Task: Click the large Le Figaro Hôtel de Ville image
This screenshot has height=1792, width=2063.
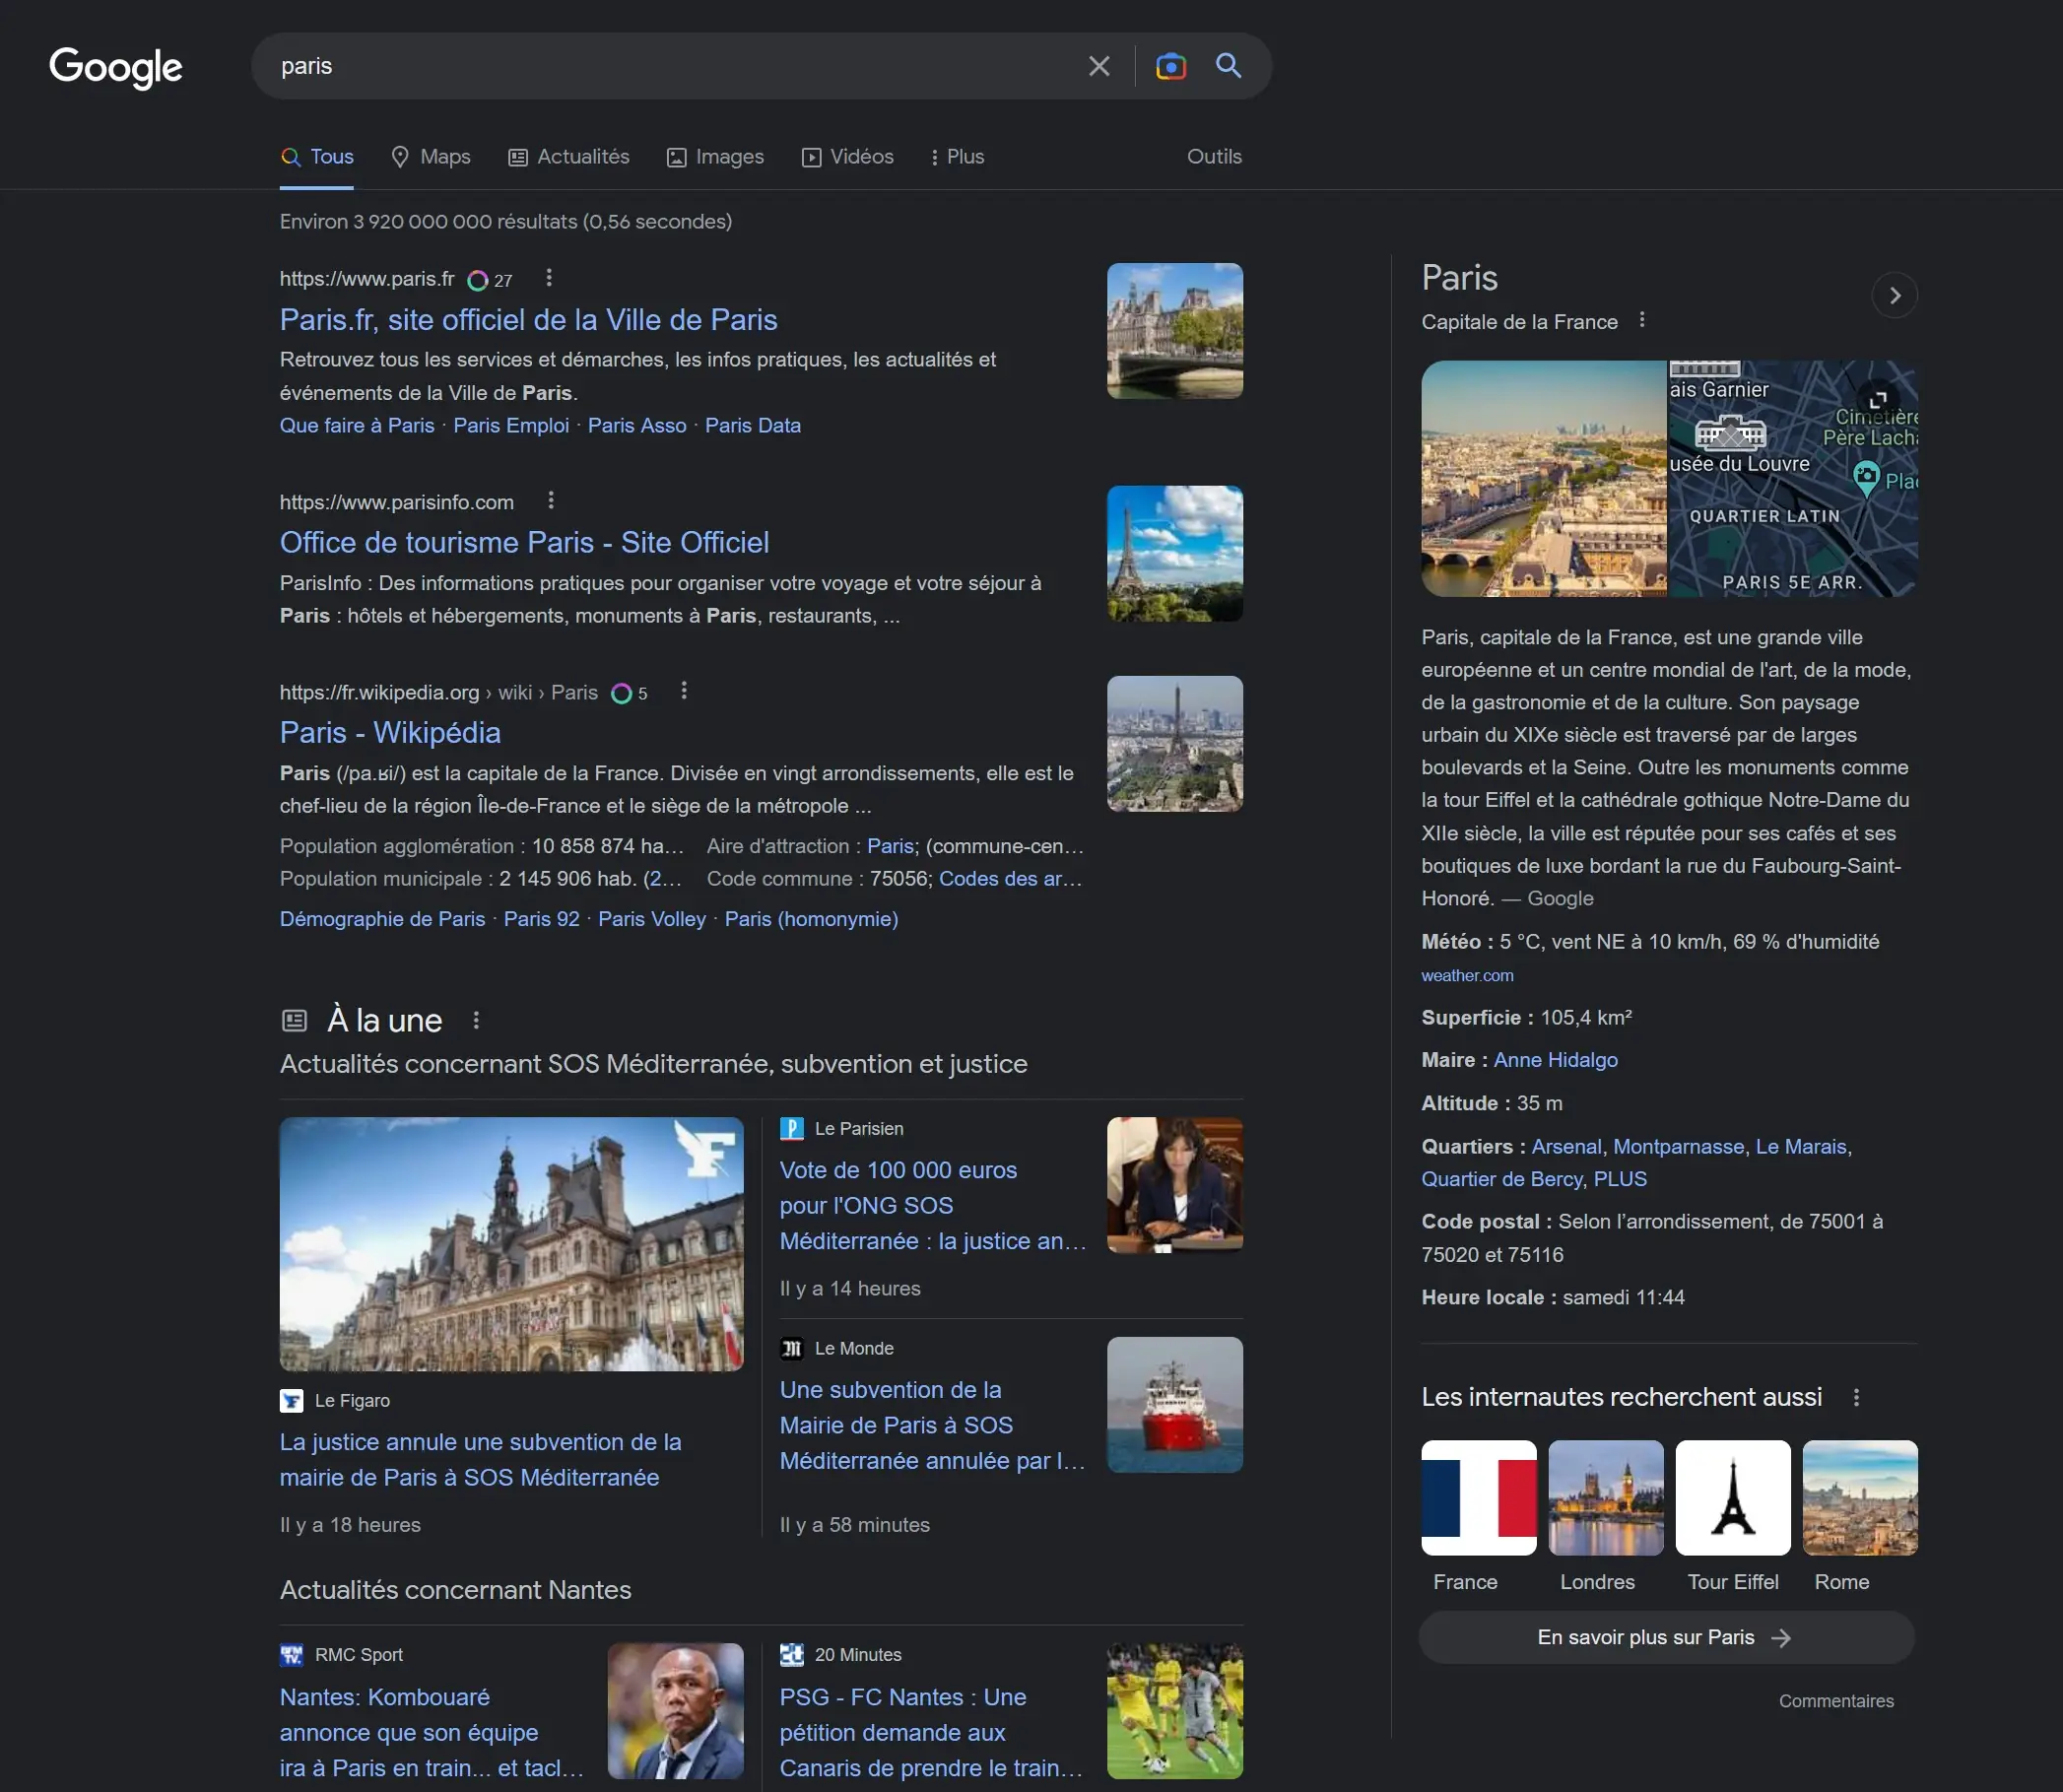Action: (511, 1244)
